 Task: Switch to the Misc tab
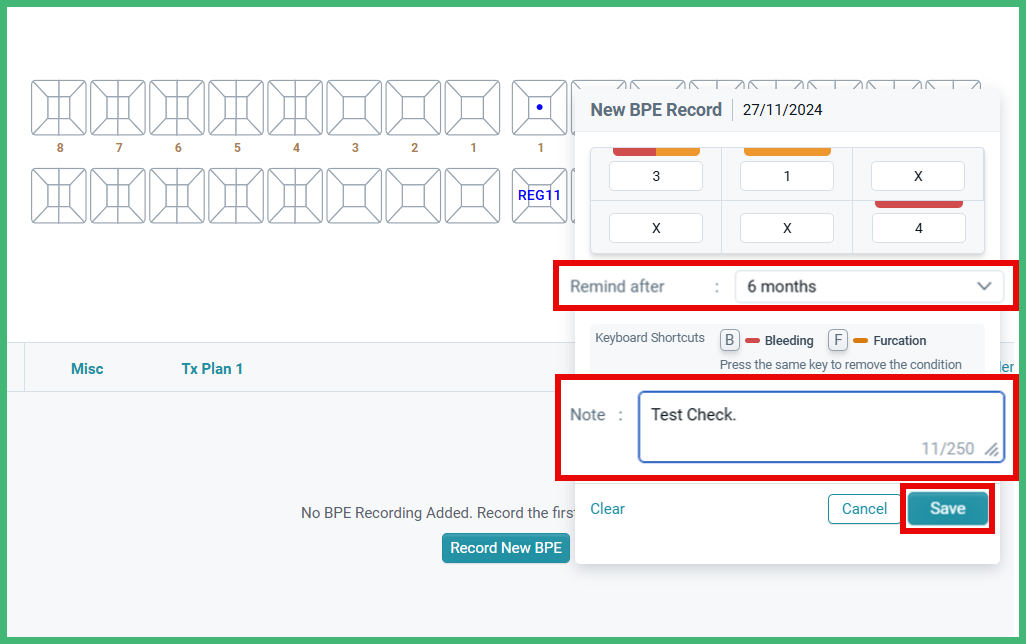point(87,368)
